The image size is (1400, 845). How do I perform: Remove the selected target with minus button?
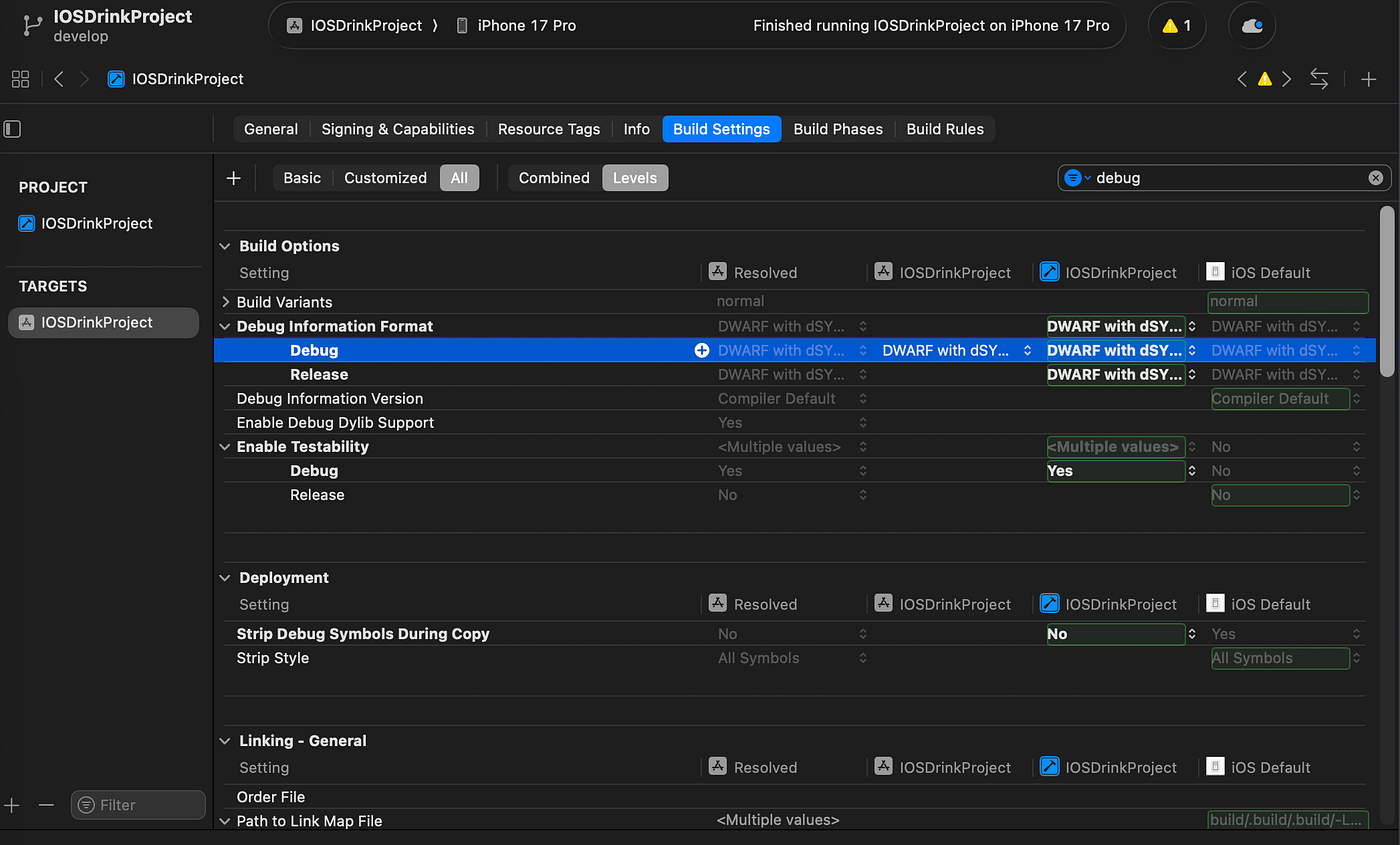(x=46, y=805)
